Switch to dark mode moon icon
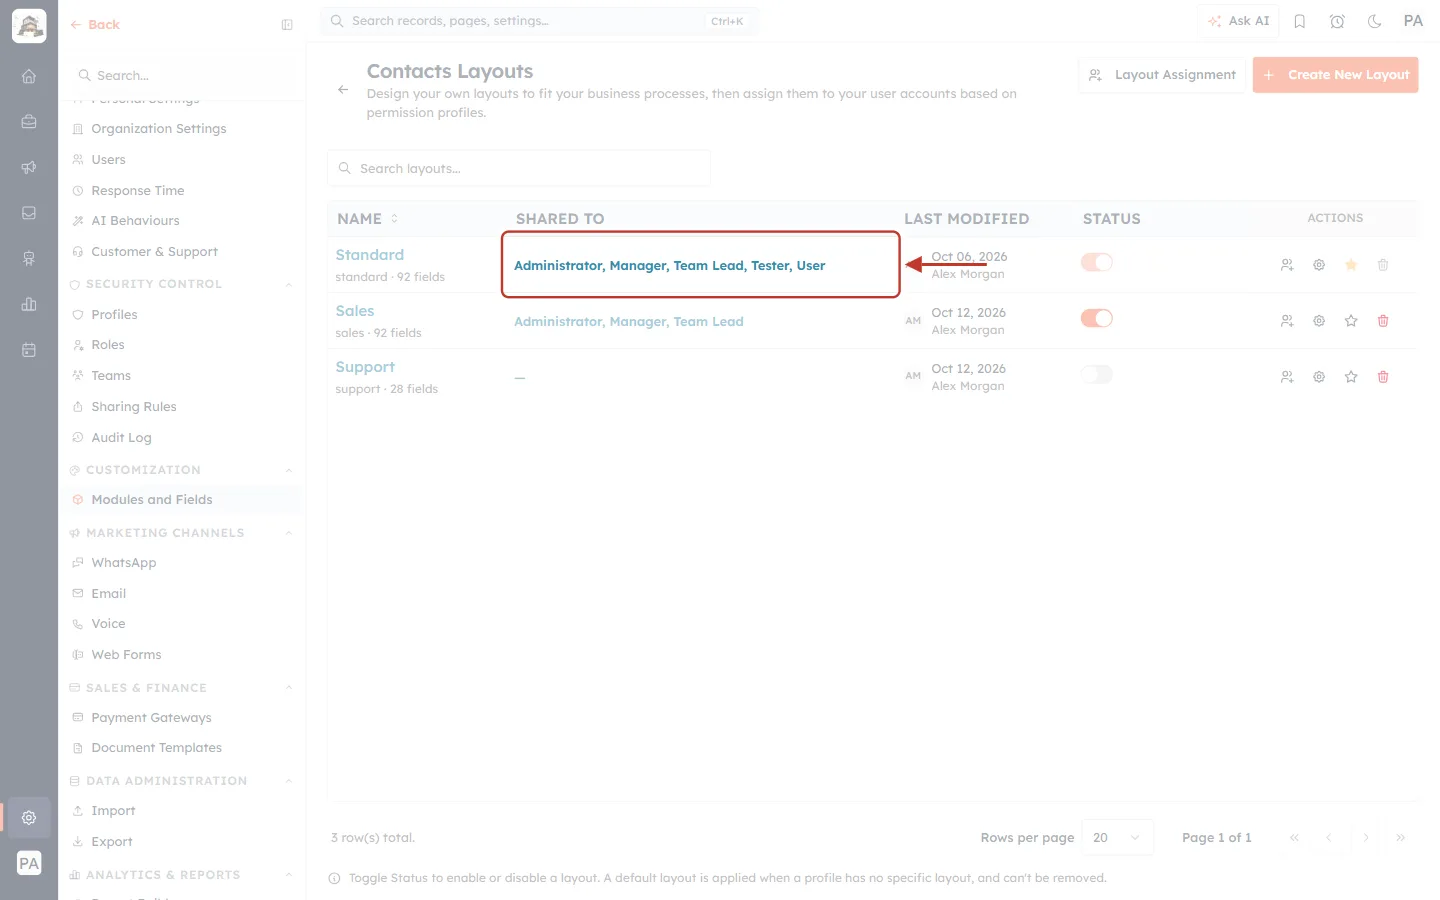1440x900 pixels. (1375, 21)
